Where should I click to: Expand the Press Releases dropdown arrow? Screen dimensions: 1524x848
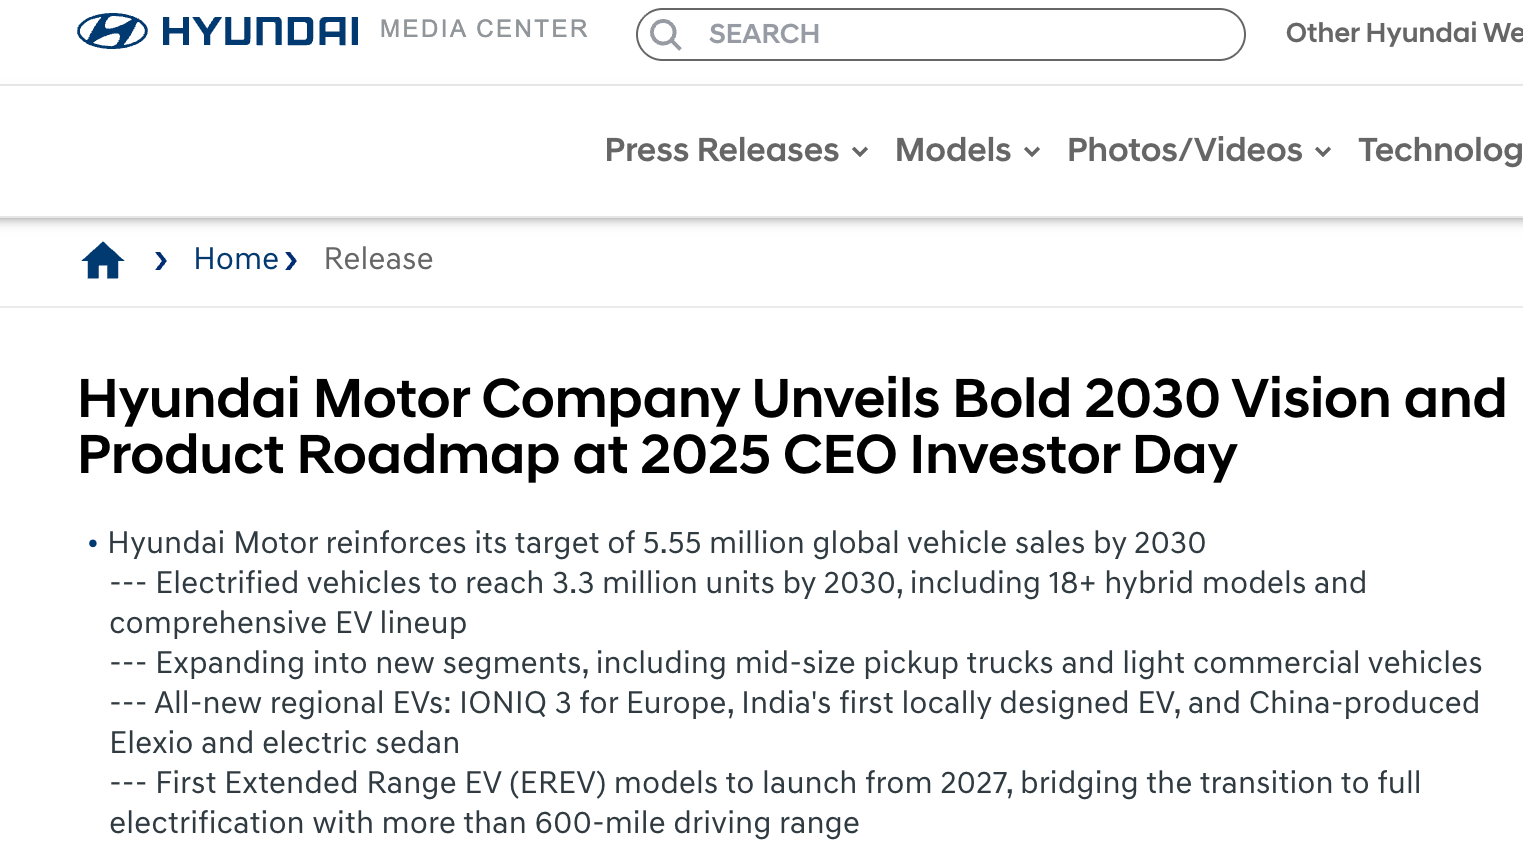(859, 152)
